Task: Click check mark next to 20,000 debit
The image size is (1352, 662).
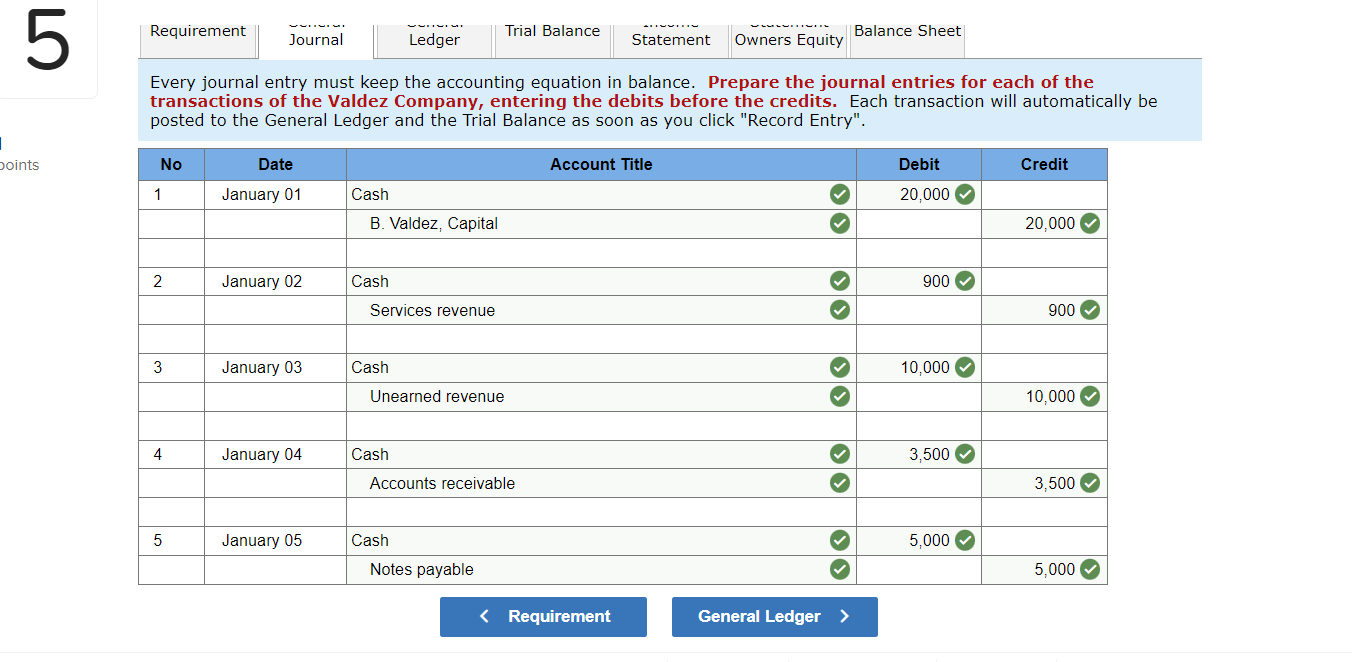Action: click(x=965, y=194)
